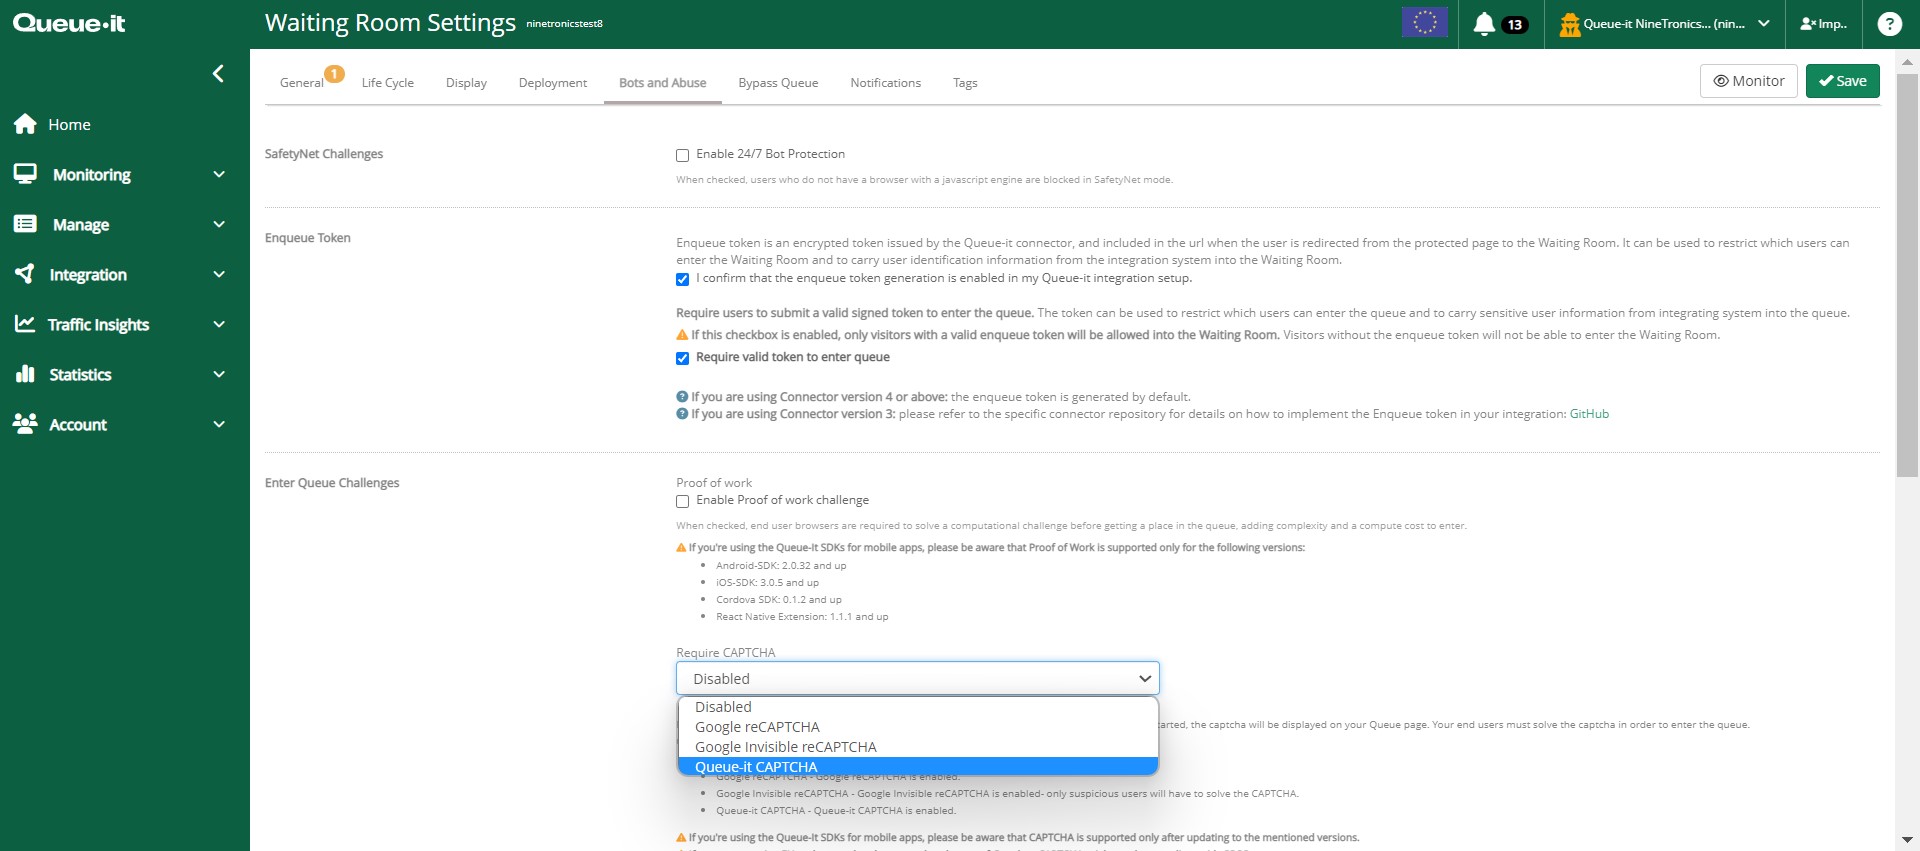
Task: Open the help question mark icon
Action: (1889, 24)
